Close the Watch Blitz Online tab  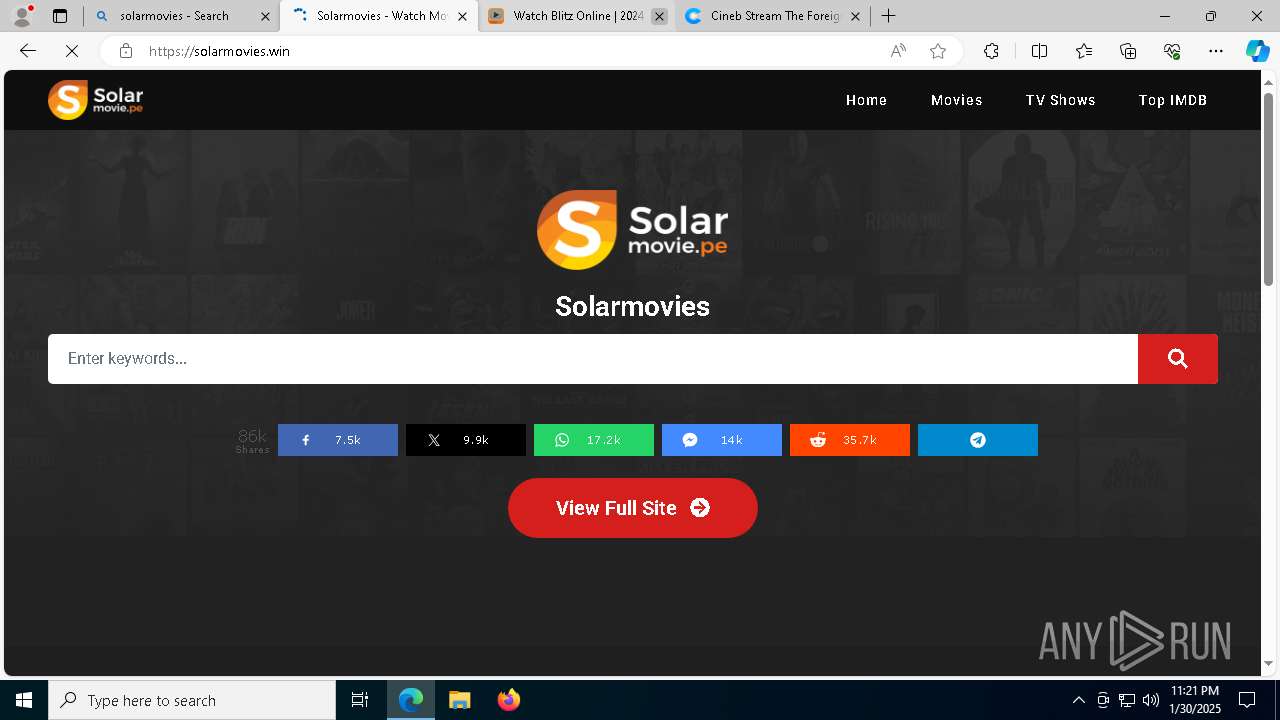tap(659, 16)
